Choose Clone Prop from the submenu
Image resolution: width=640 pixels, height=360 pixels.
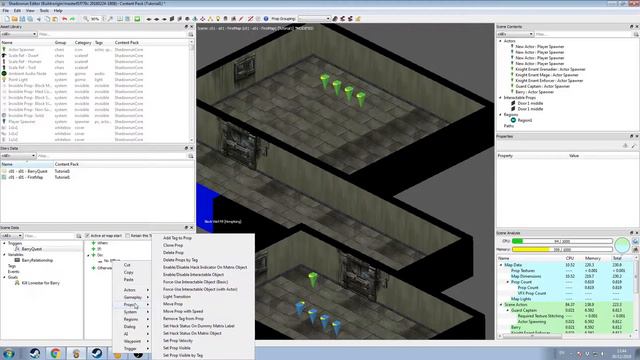tap(173, 245)
